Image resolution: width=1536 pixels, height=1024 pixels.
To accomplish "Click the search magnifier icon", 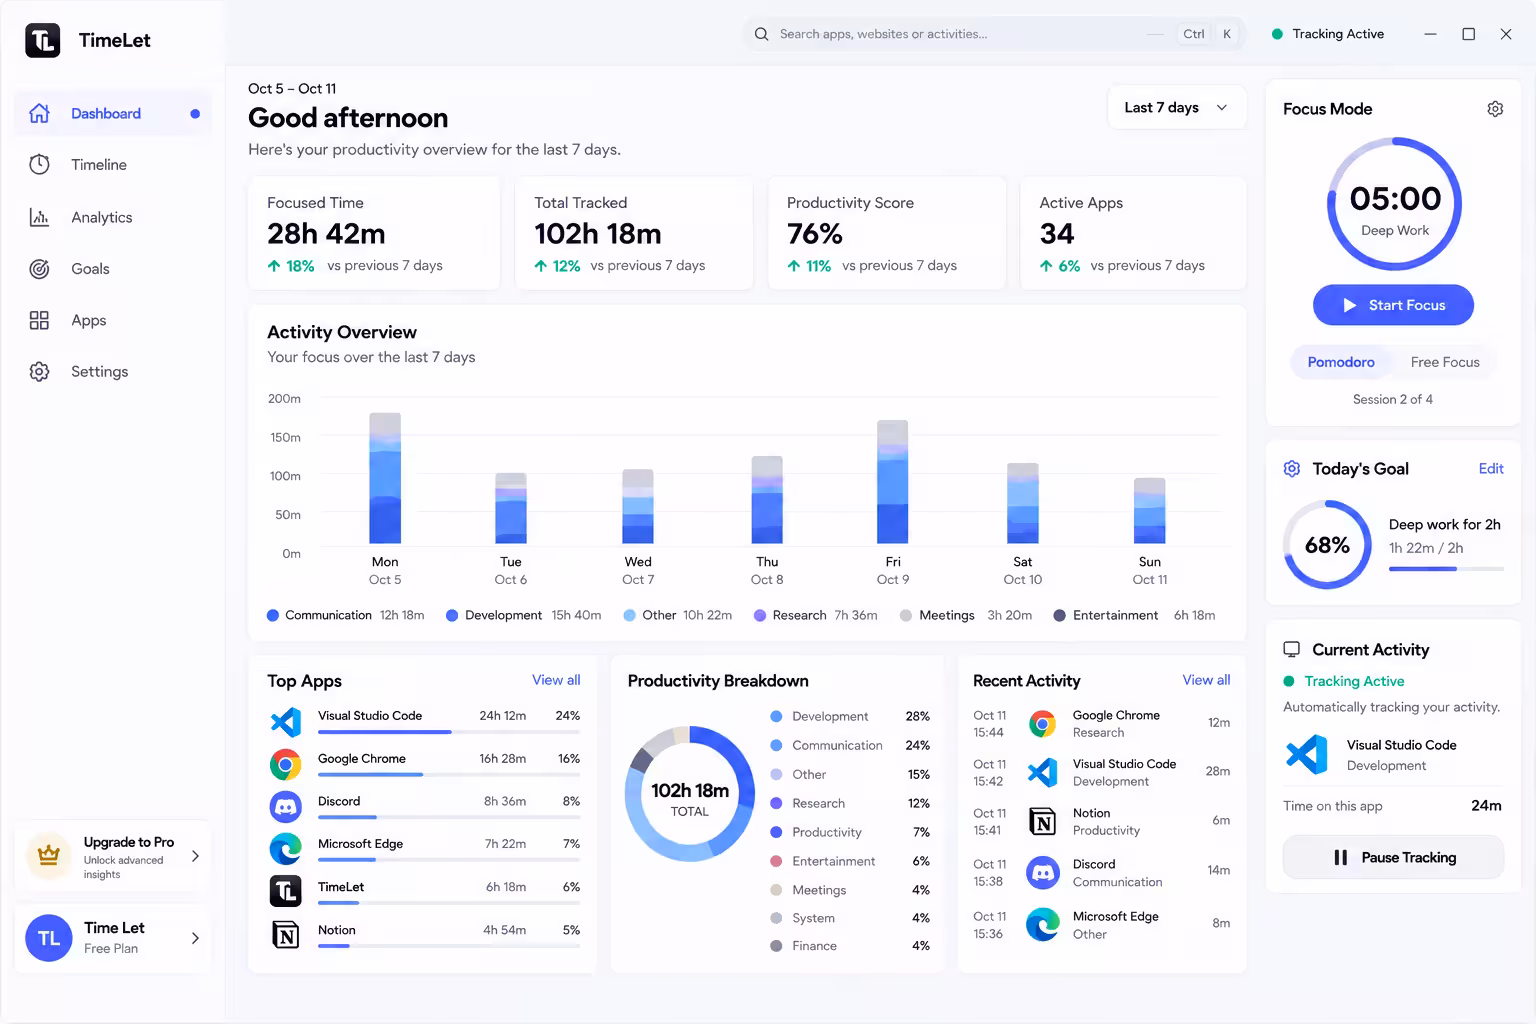I will 762,34.
